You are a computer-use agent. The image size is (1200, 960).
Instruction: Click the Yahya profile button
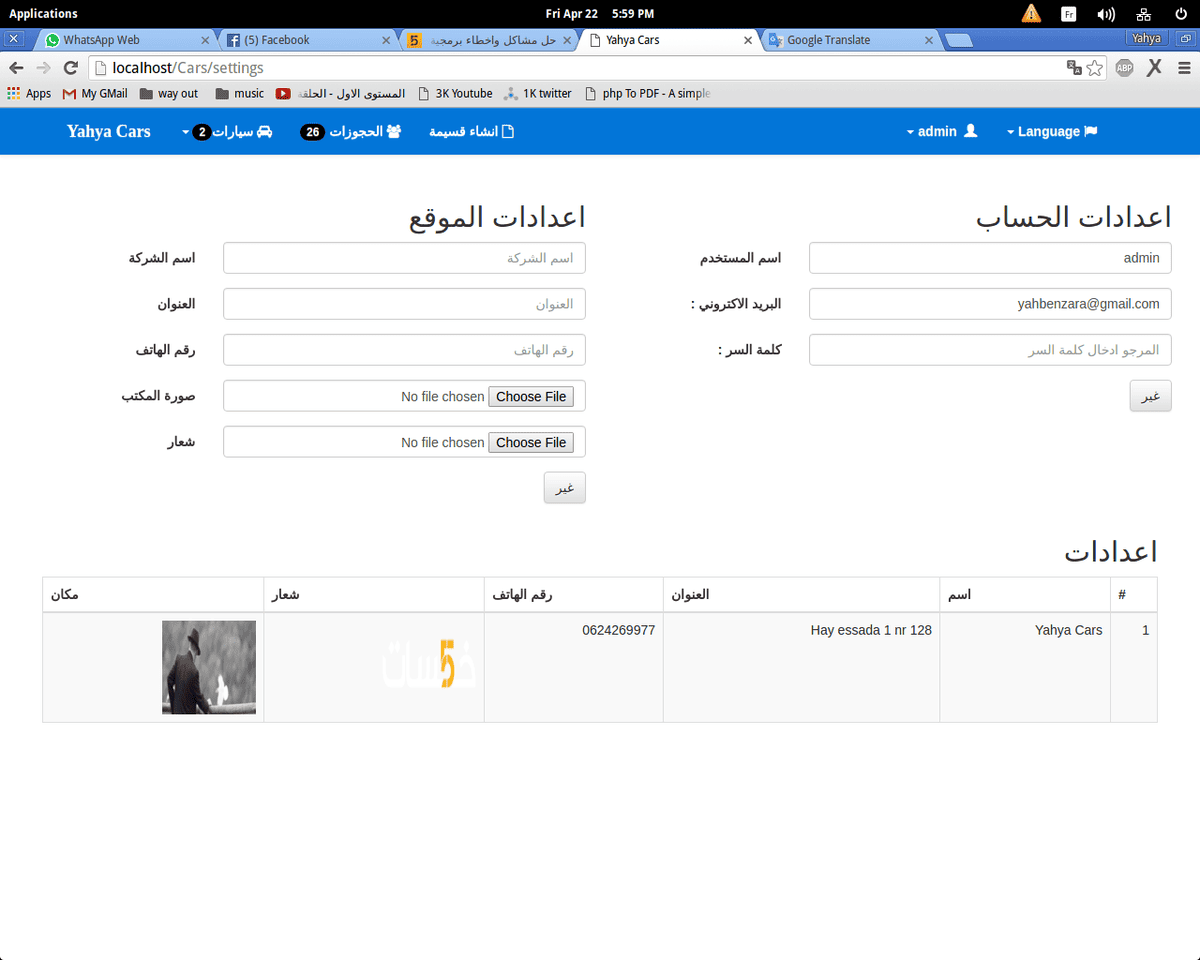[x=1146, y=38]
